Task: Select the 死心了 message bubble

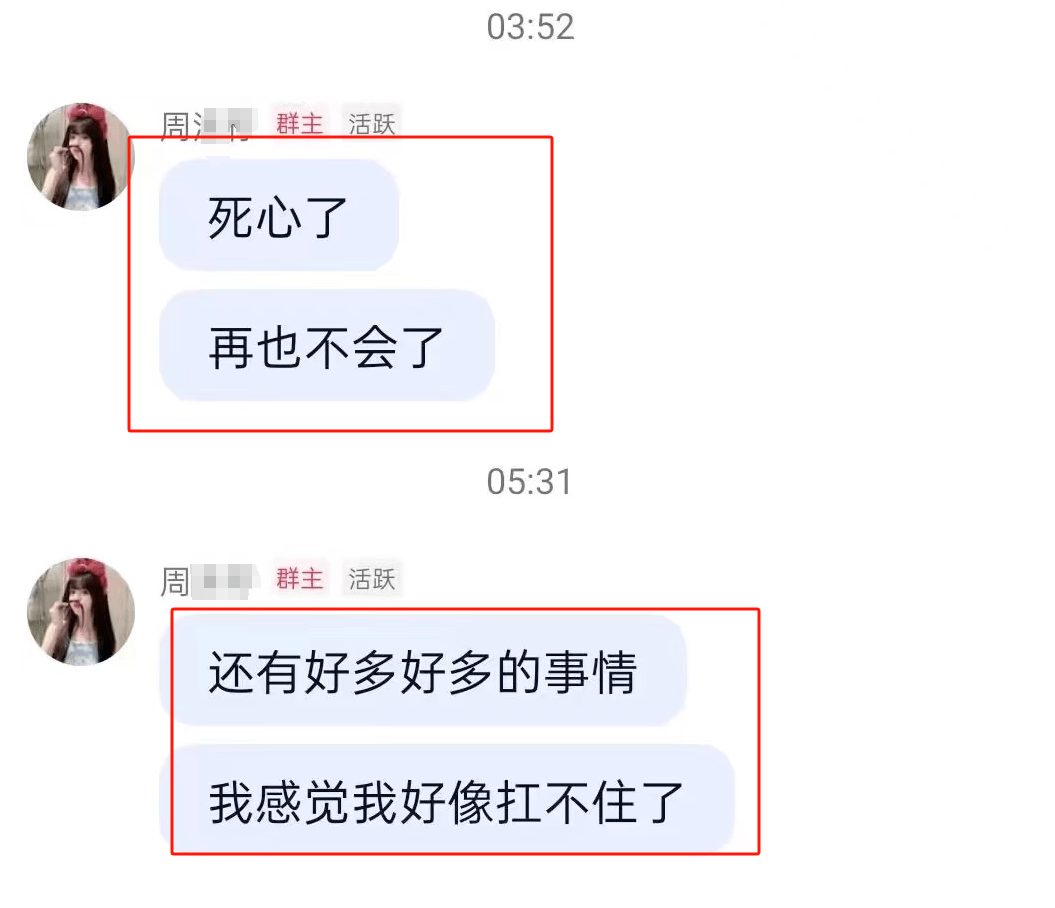Action: tap(279, 216)
